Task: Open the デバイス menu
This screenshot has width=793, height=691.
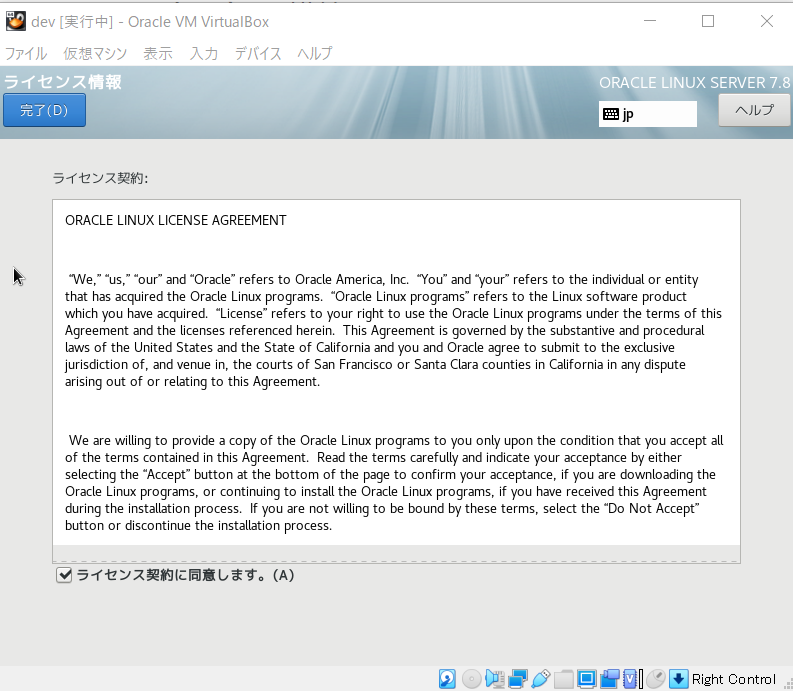Action: click(x=258, y=53)
